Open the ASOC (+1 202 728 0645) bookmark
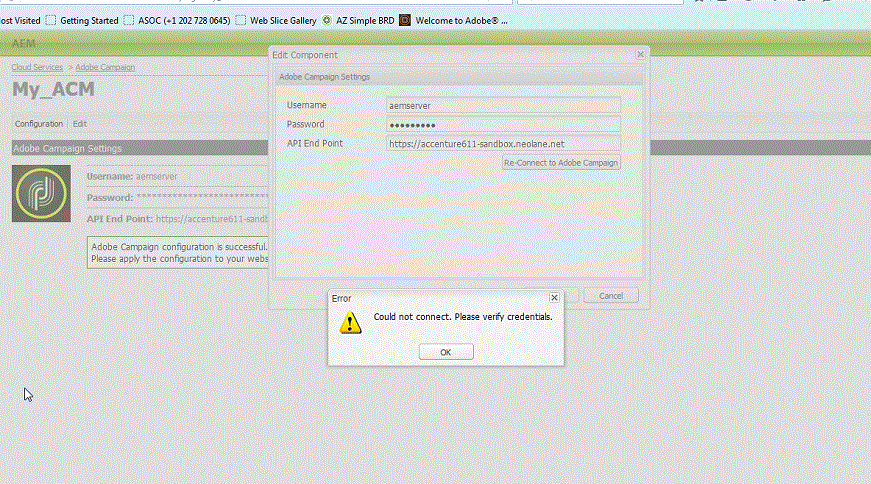Screen dimensions: 871x484 pyautogui.click(x=184, y=21)
